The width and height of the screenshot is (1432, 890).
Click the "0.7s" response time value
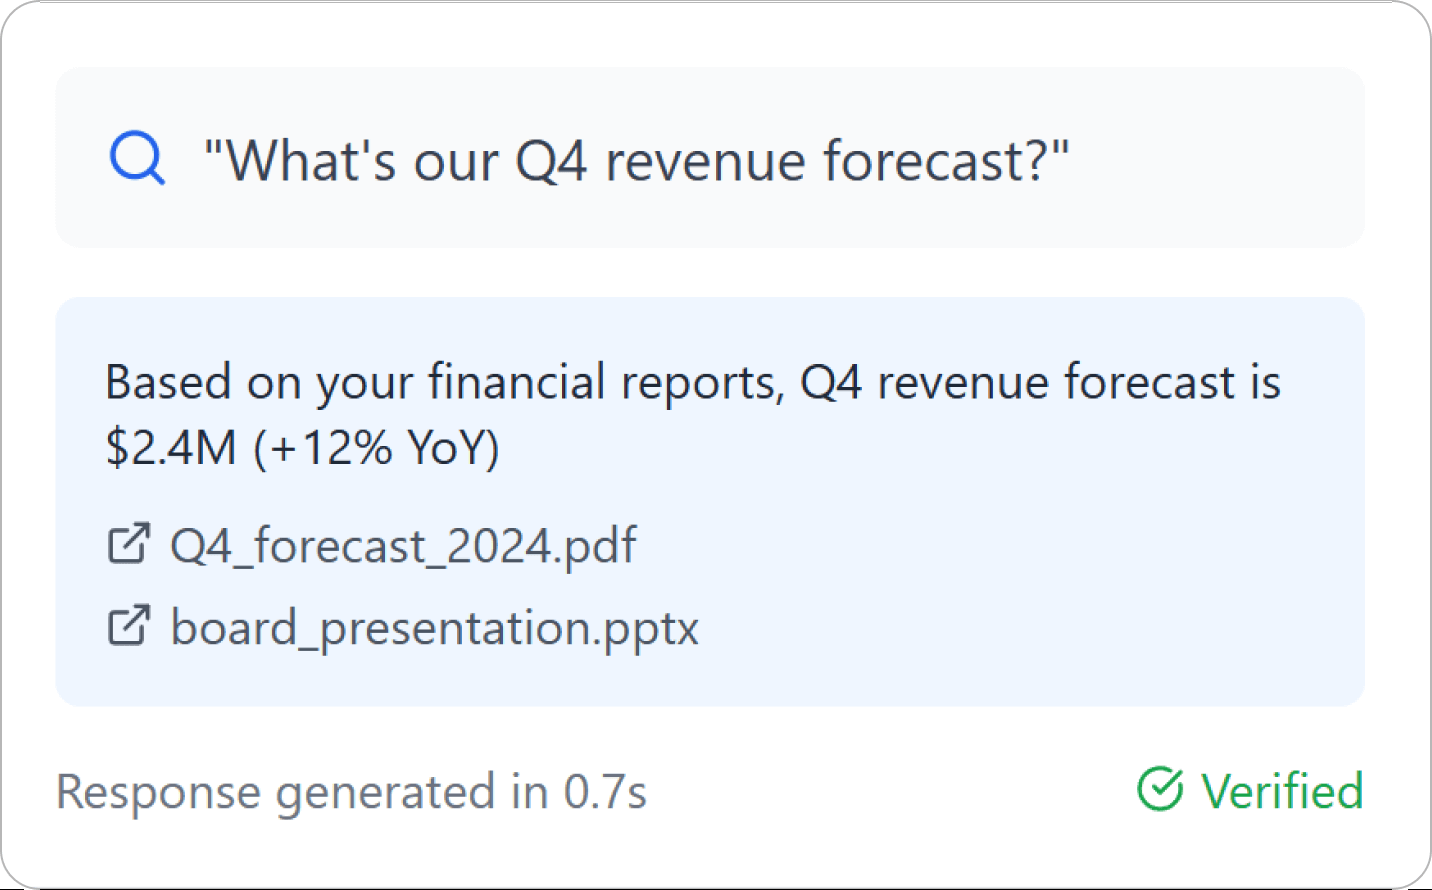pos(605,792)
